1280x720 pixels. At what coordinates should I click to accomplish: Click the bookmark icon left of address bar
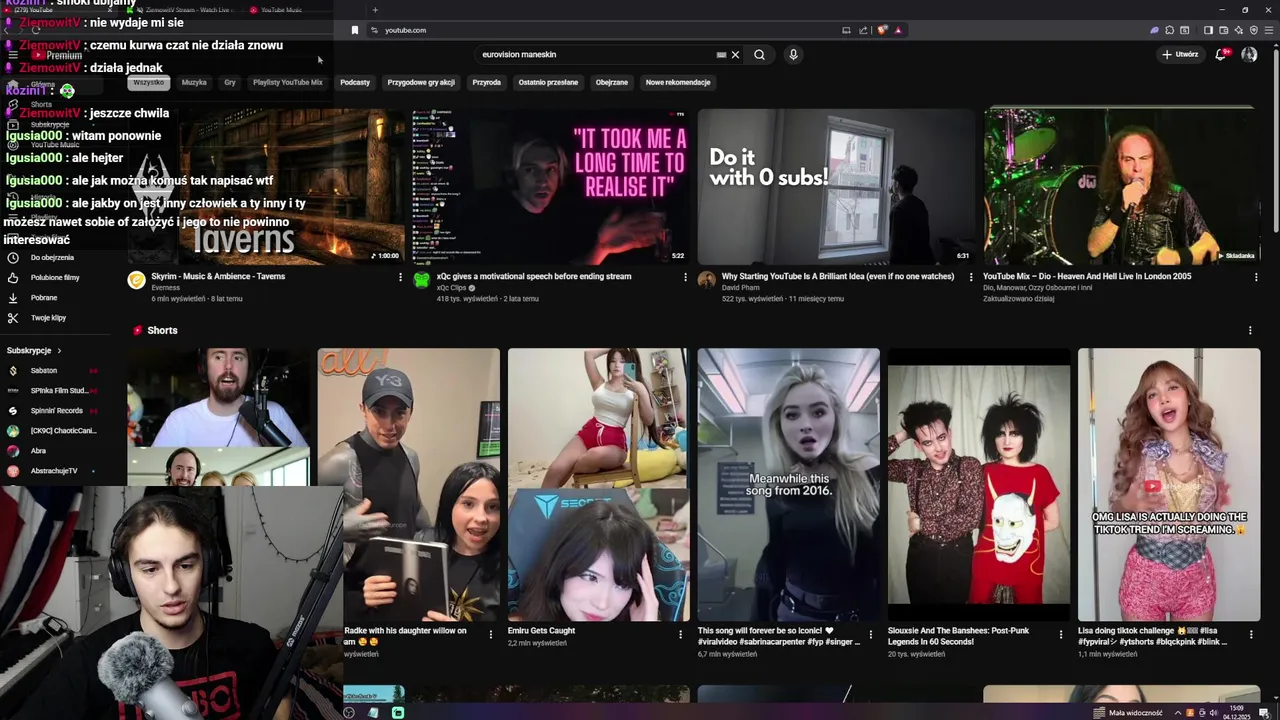pos(354,30)
